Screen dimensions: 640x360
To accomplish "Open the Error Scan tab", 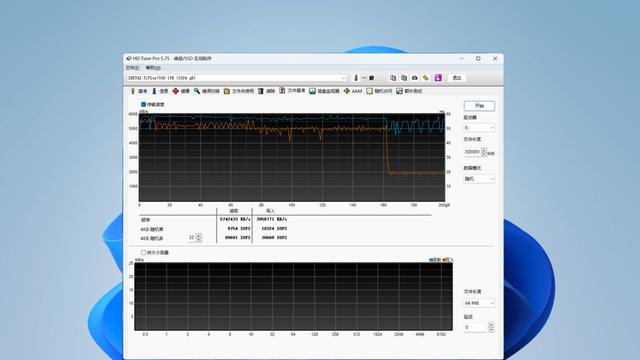I will pyautogui.click(x=207, y=91).
